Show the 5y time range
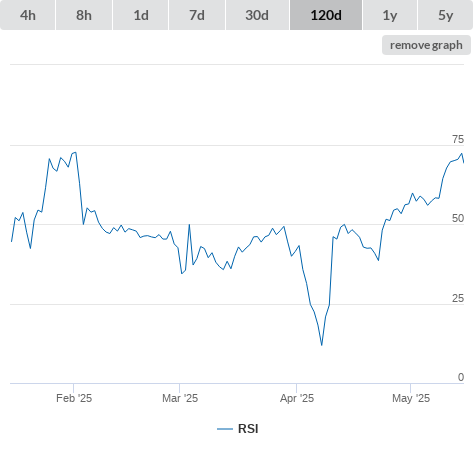Viewport: 474px width, 455px height. coord(445,15)
